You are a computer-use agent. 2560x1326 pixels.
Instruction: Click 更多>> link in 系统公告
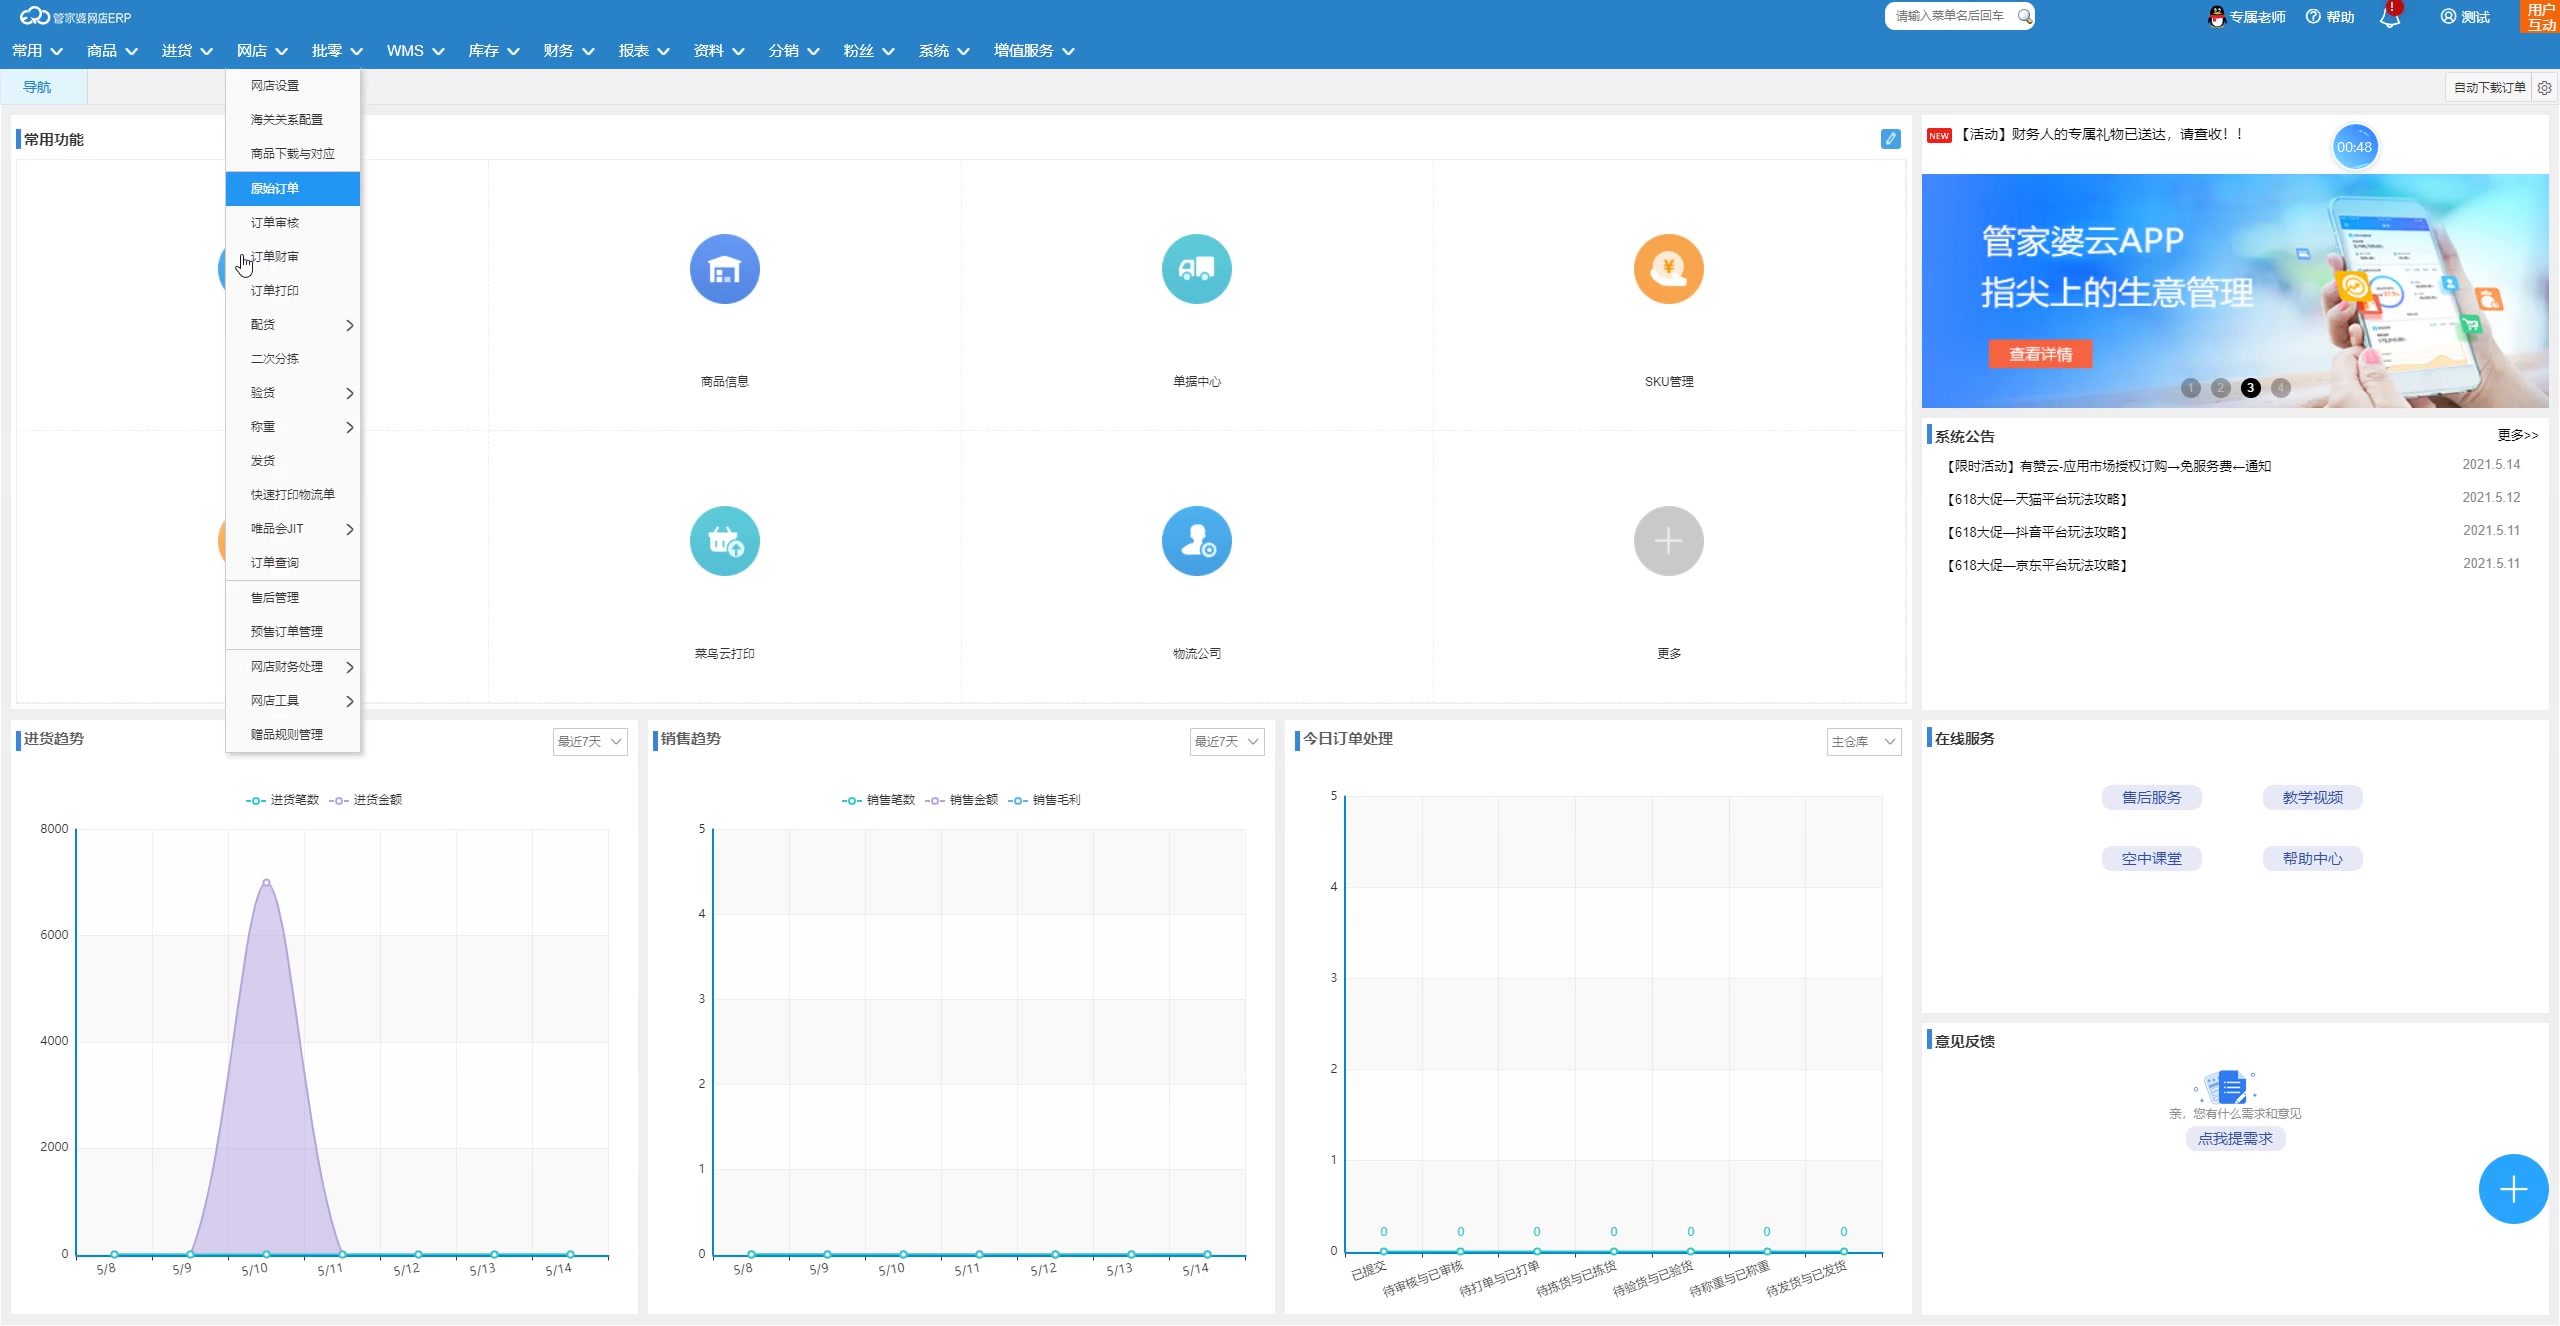coord(2517,435)
